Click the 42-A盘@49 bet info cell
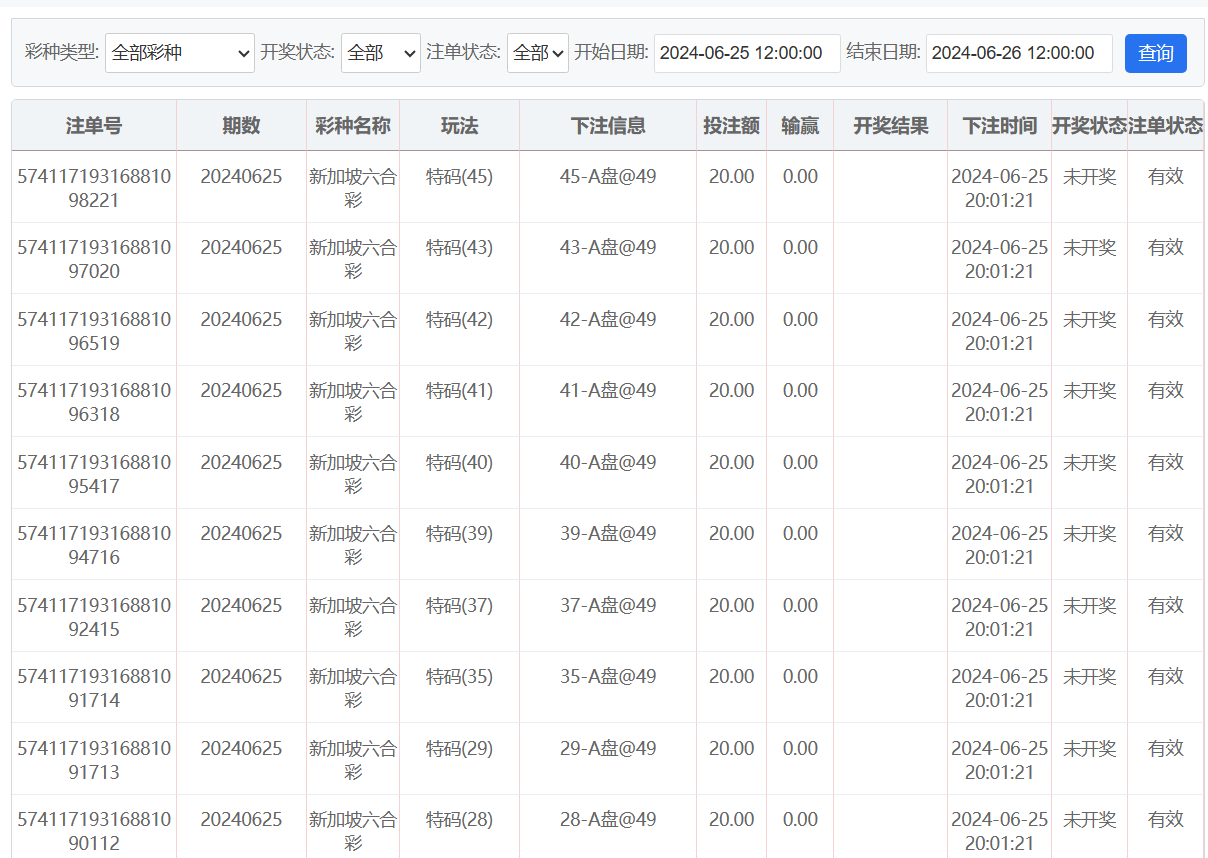This screenshot has height=858, width=1208. pos(608,319)
